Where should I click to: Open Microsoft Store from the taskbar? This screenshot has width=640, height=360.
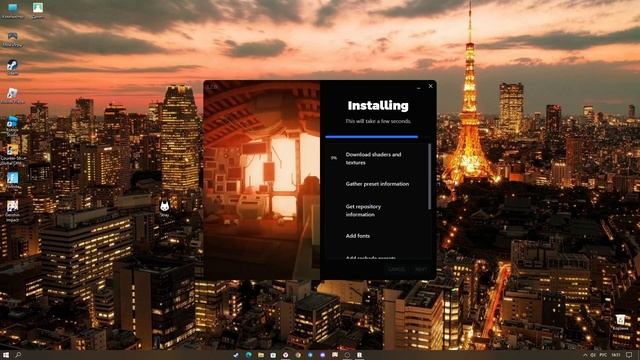(x=273, y=355)
